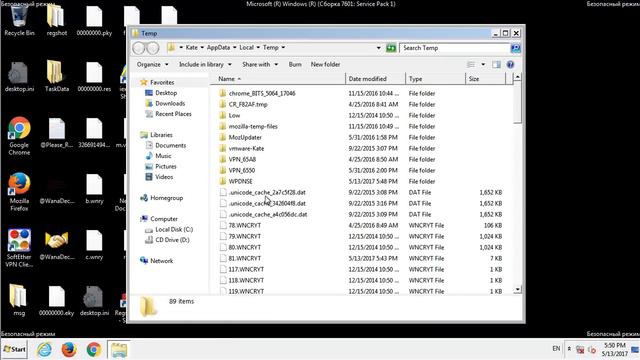
Task: Click the file list scroll up arrow
Action: click(x=518, y=77)
